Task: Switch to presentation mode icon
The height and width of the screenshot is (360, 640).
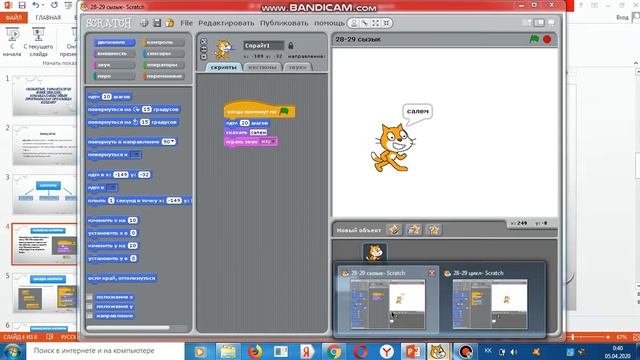Action: pos(551,23)
